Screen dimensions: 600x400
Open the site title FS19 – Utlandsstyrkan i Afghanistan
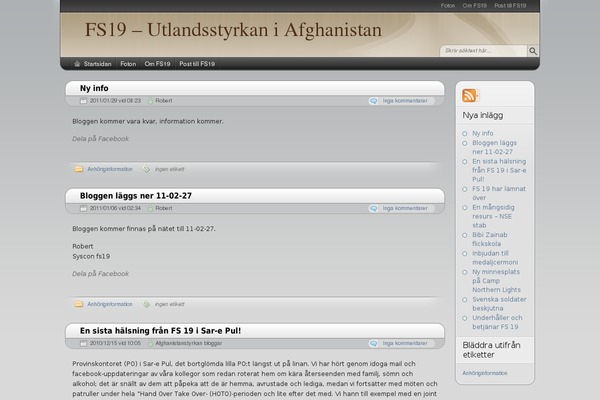pyautogui.click(x=233, y=30)
